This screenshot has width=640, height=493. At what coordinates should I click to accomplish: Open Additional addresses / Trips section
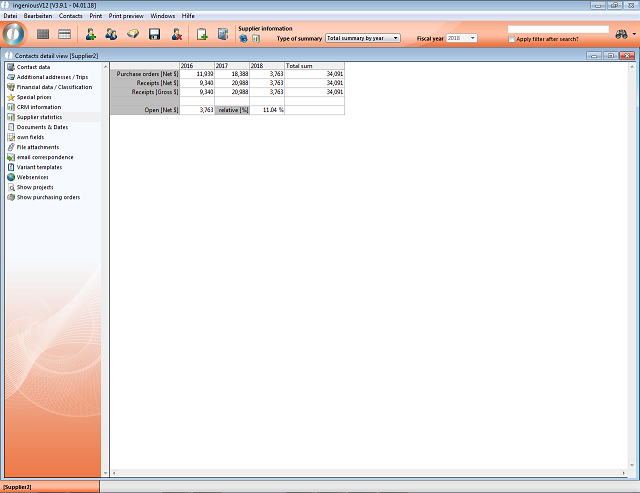click(x=53, y=77)
